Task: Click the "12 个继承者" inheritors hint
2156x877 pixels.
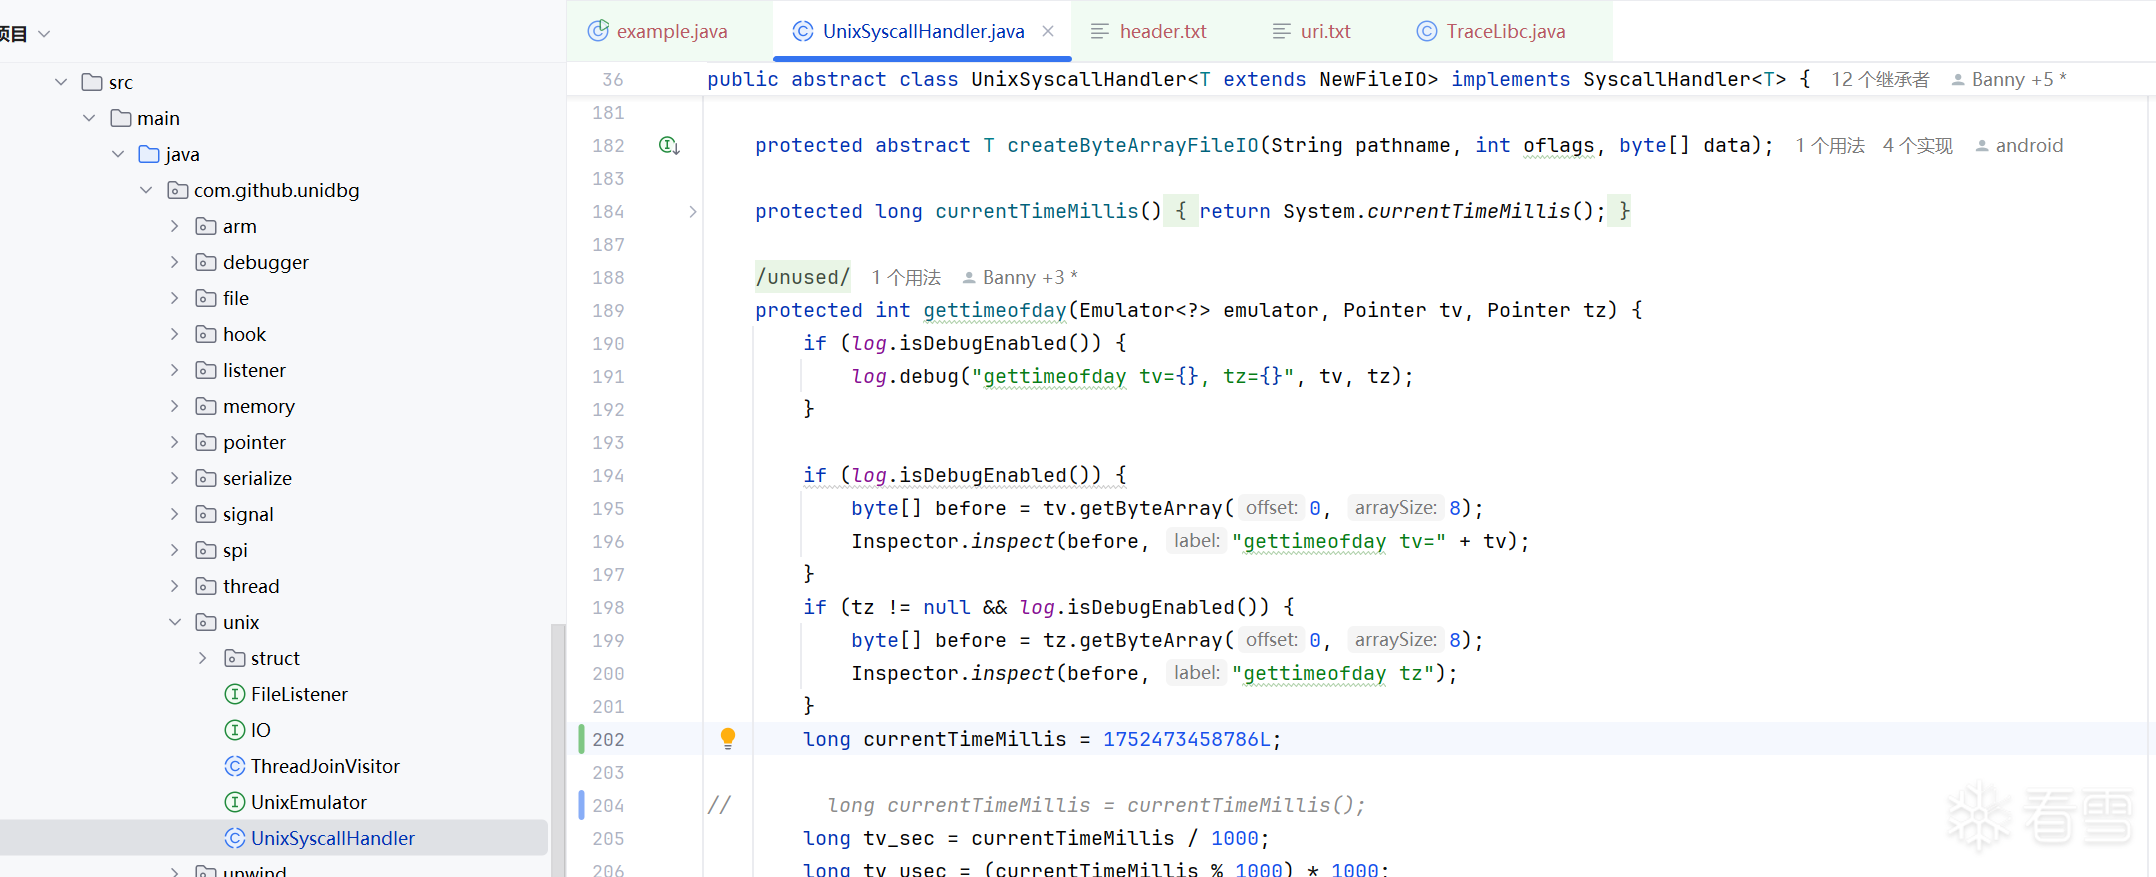Action: tap(1880, 80)
